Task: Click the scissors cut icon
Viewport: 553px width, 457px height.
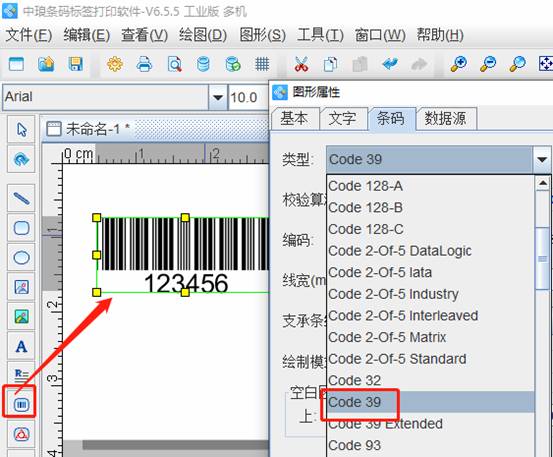Action: pyautogui.click(x=302, y=65)
